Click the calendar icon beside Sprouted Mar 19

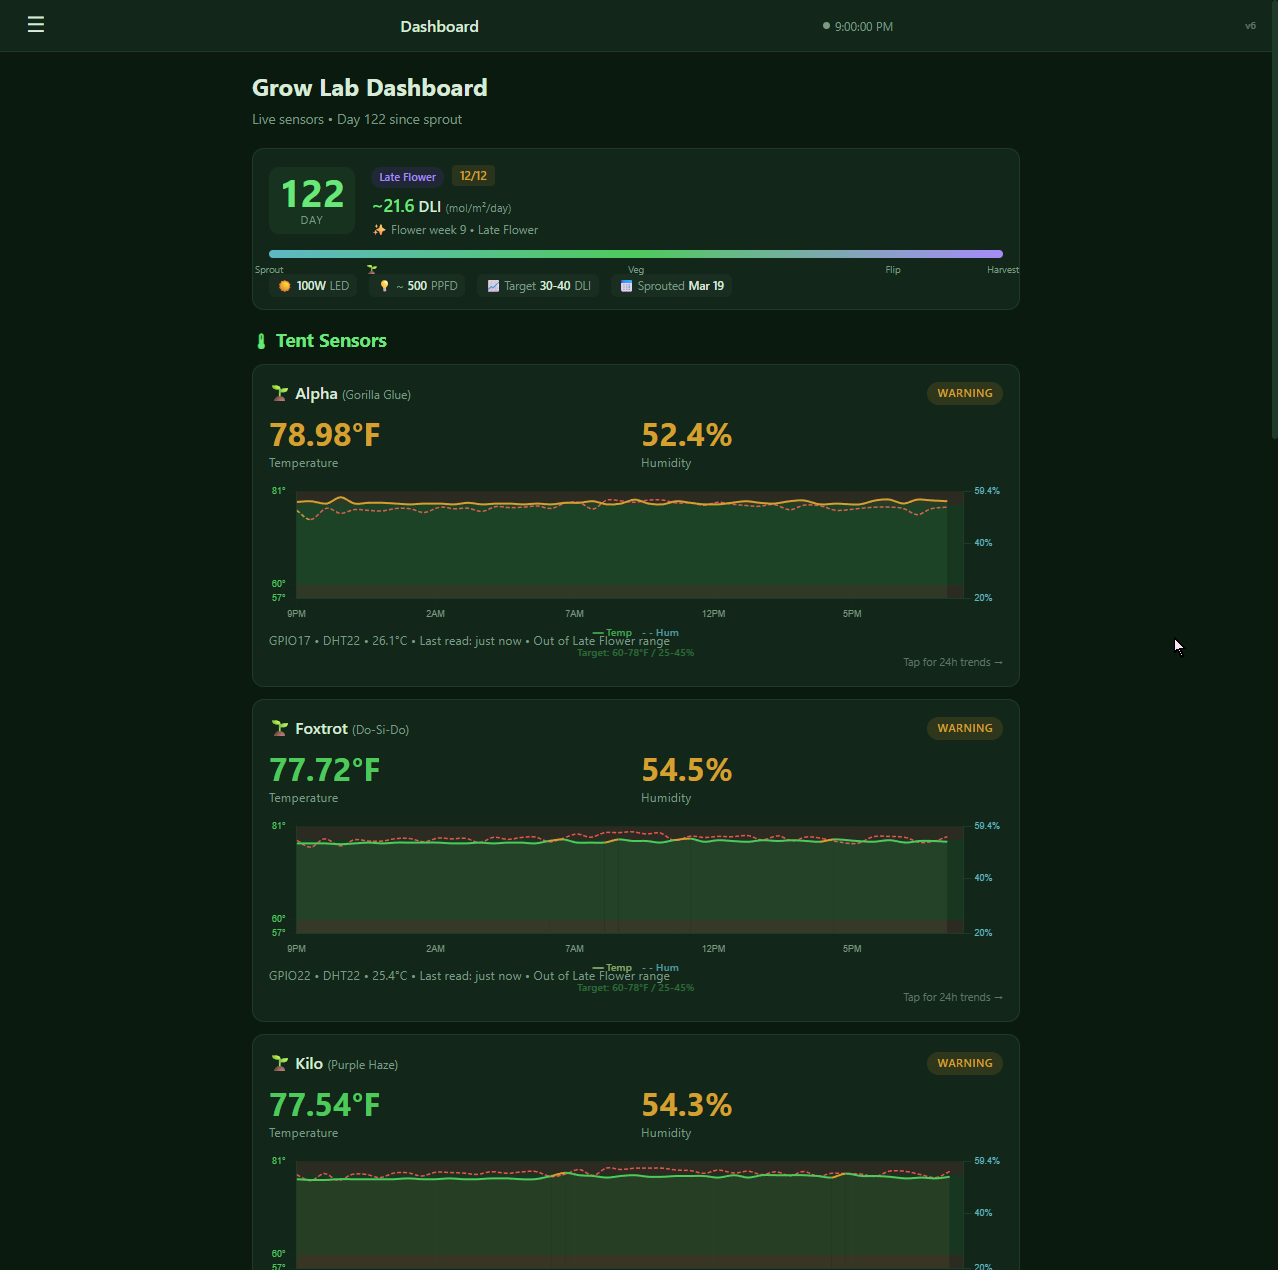pos(626,286)
